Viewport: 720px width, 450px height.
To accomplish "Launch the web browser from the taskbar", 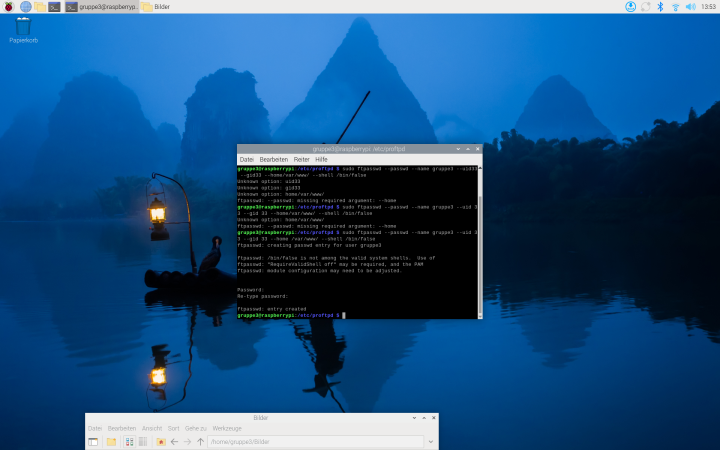I will click(25, 7).
